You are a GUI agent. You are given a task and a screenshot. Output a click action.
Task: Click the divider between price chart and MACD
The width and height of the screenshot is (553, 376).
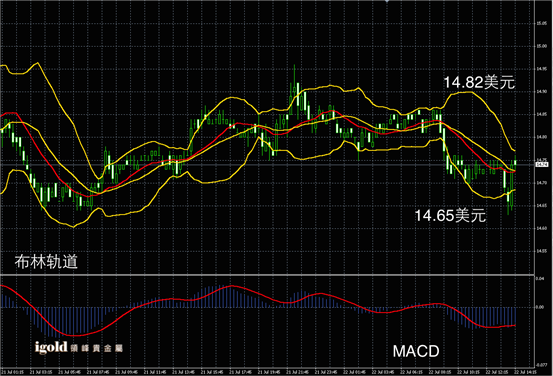click(267, 275)
